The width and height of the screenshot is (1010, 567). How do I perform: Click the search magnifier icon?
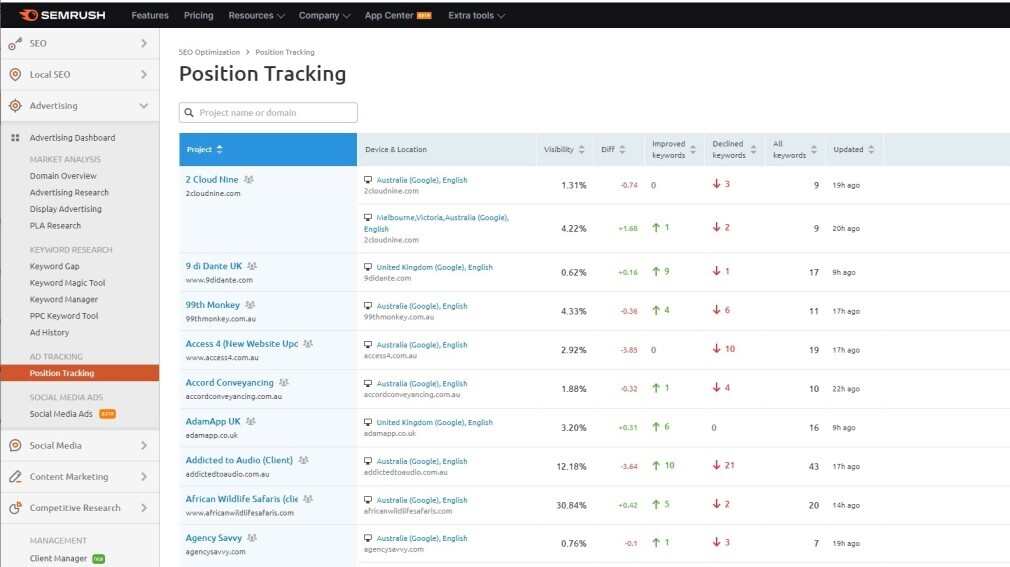189,113
